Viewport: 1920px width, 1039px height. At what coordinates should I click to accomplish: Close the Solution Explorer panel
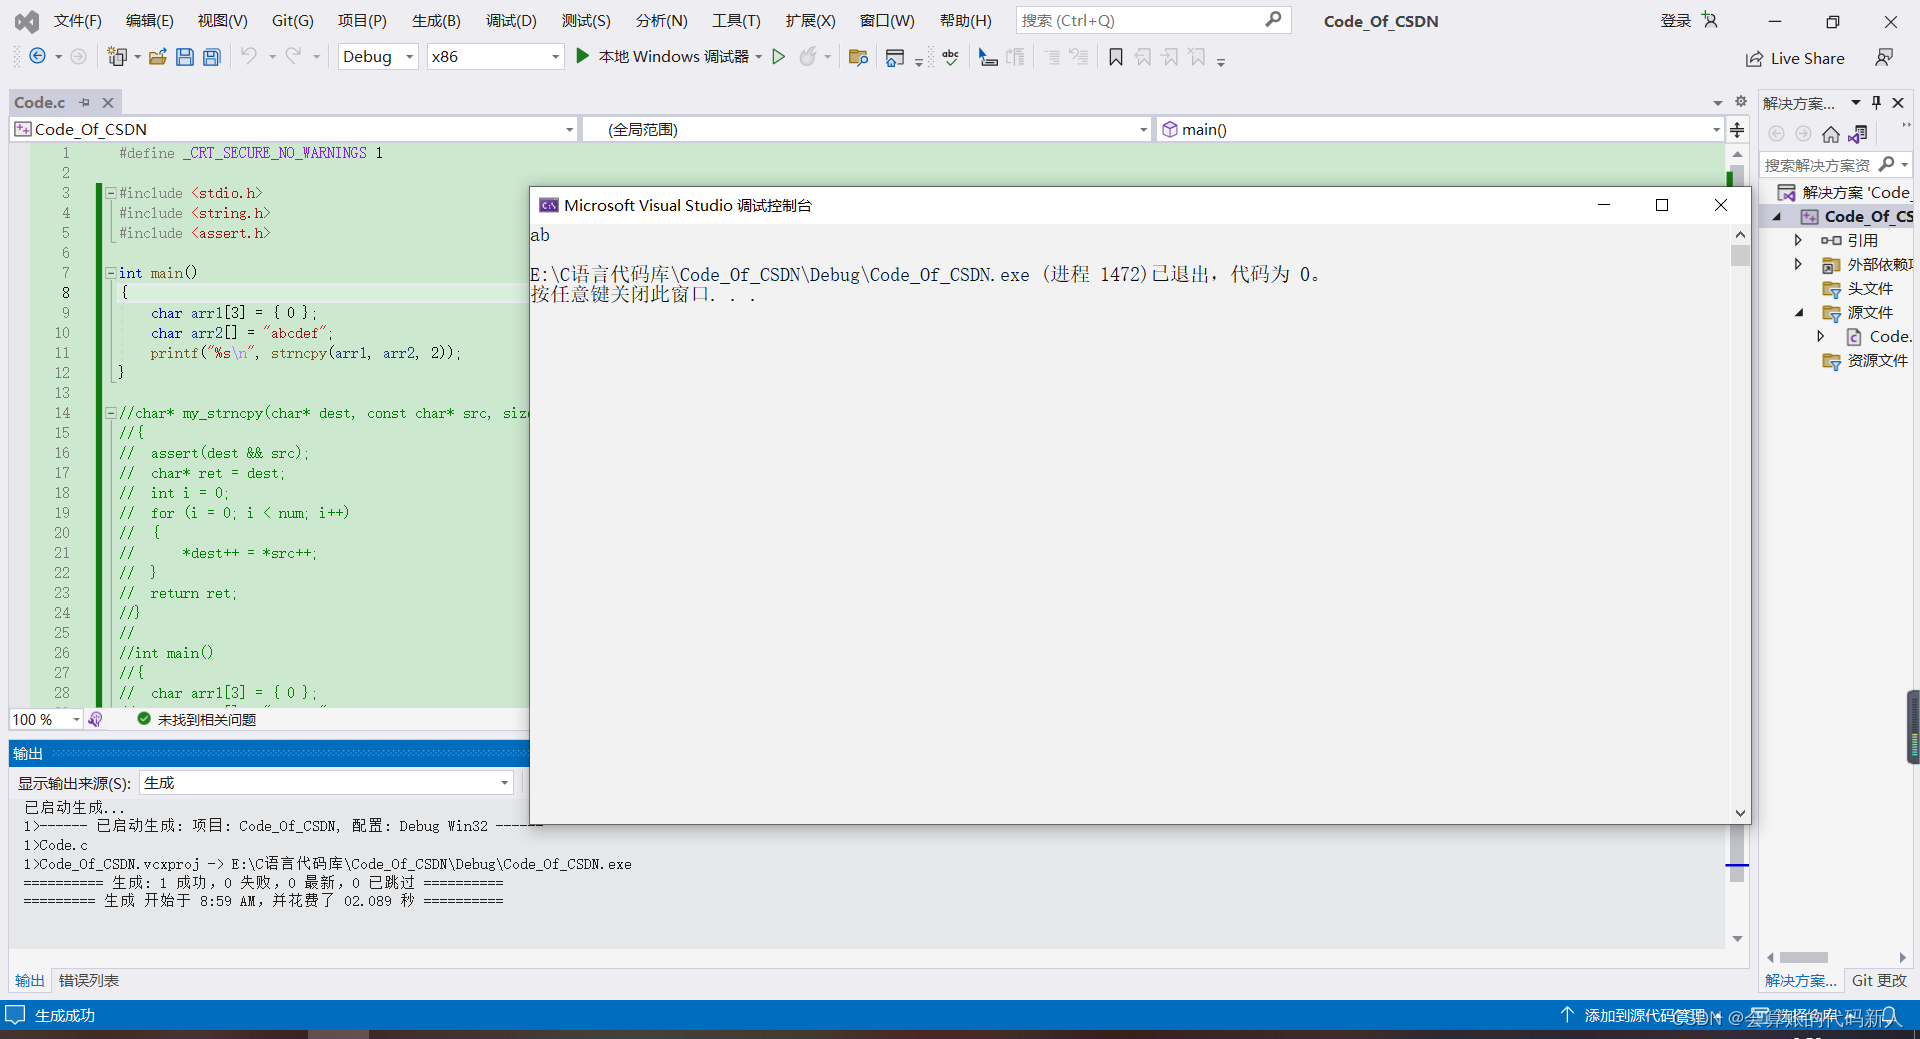point(1898,102)
